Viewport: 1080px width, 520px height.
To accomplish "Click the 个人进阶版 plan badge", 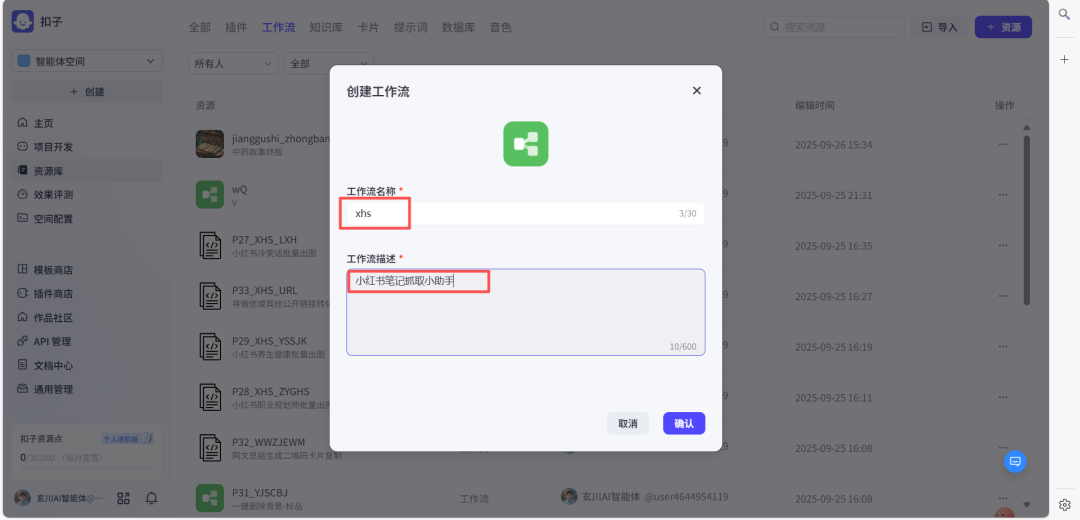I will click(x=127, y=439).
